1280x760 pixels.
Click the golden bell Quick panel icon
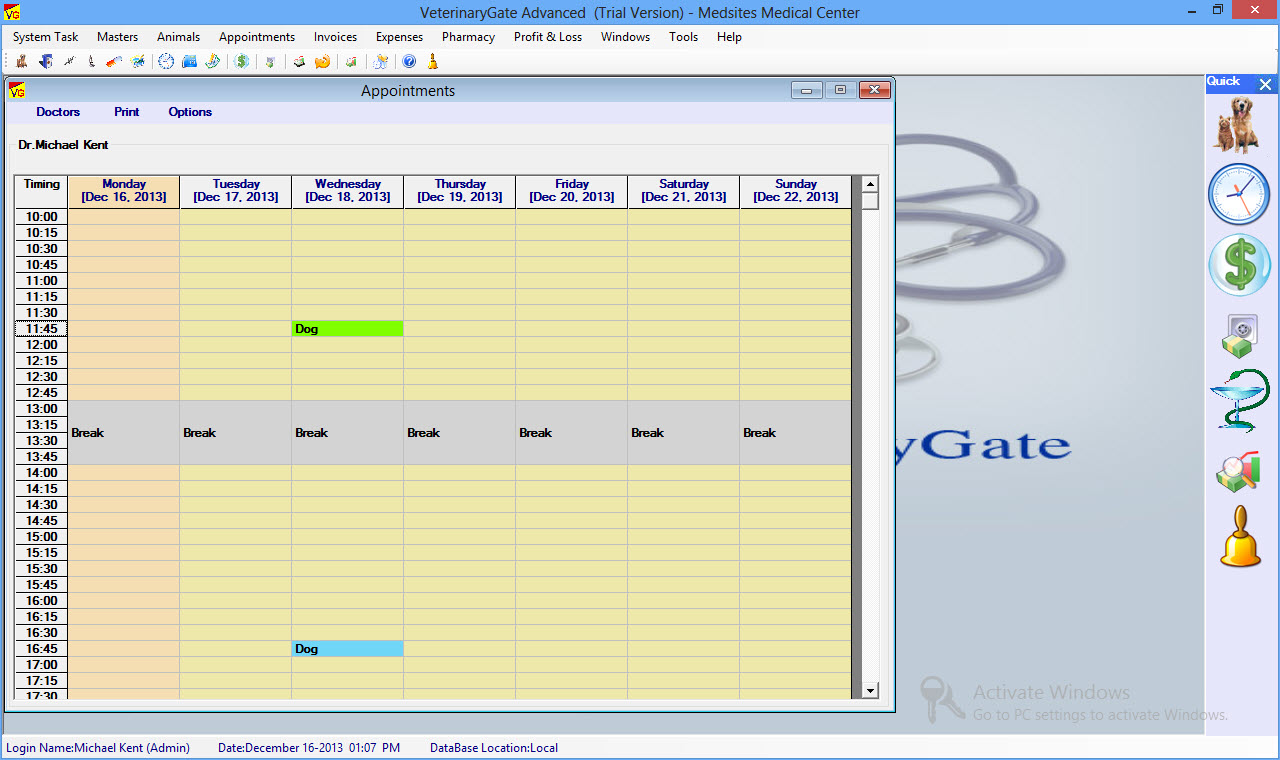click(1240, 537)
